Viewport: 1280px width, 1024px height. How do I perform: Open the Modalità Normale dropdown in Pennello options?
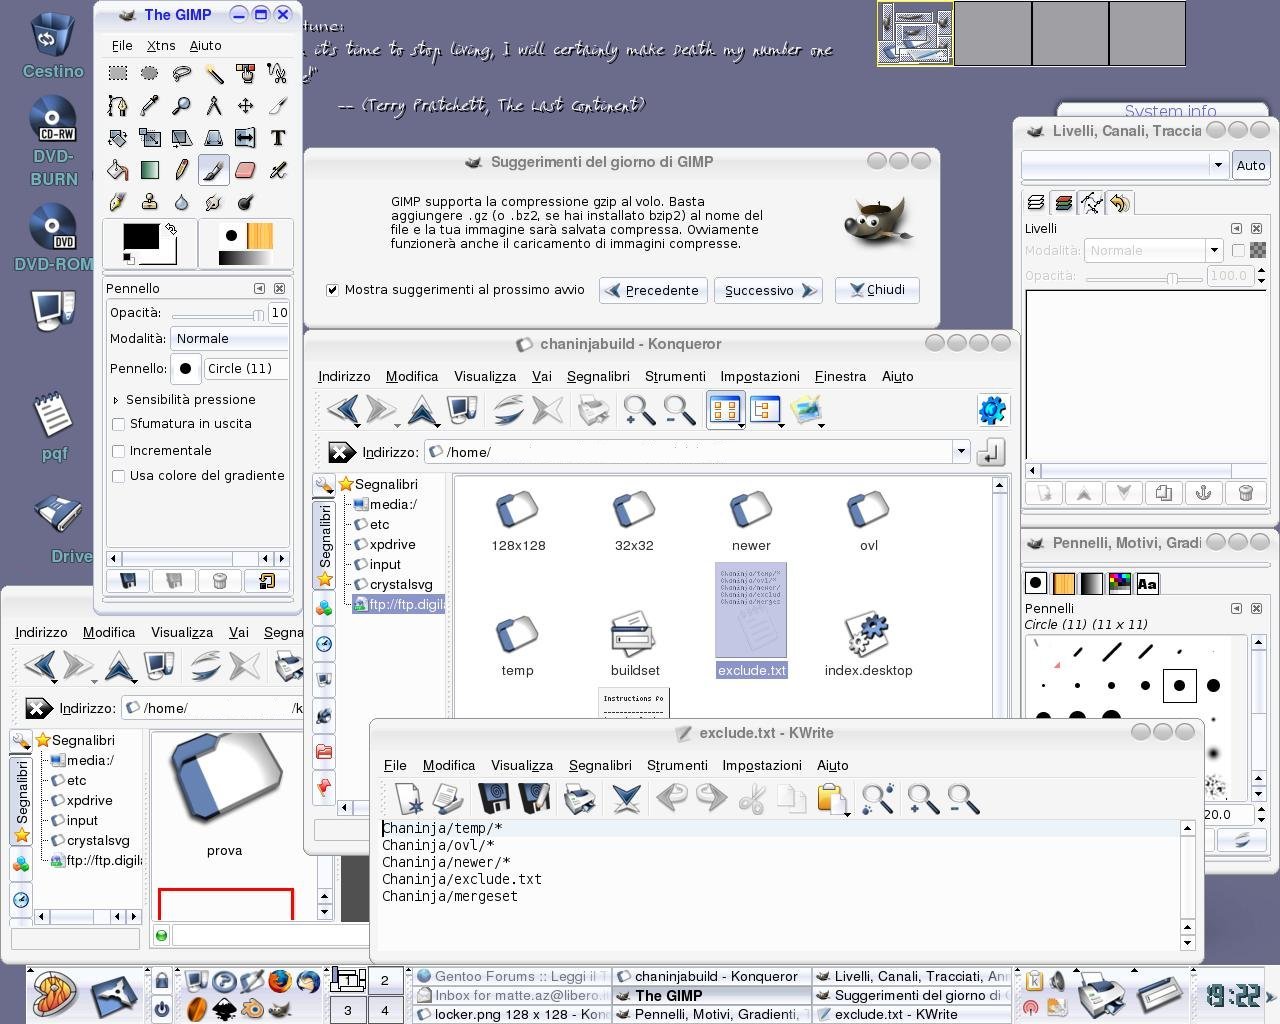tap(230, 339)
